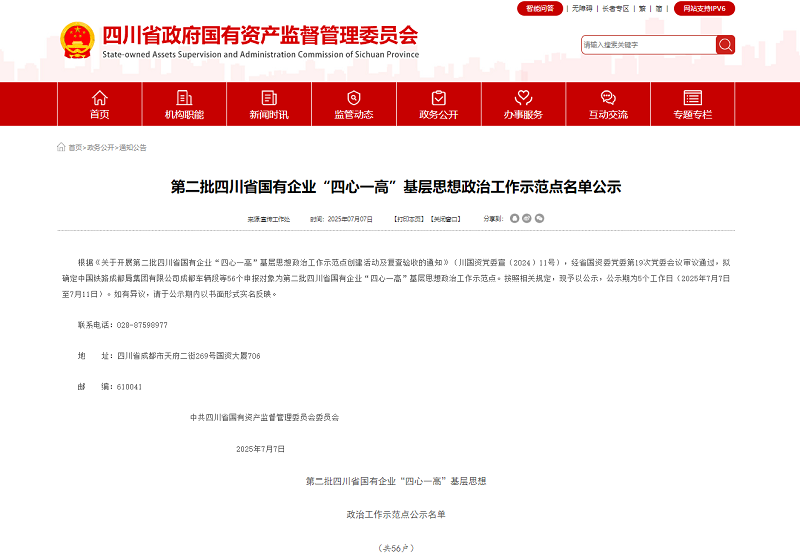The width and height of the screenshot is (800, 560).
Task: Open 办事服务 services menu
Action: 523,104
